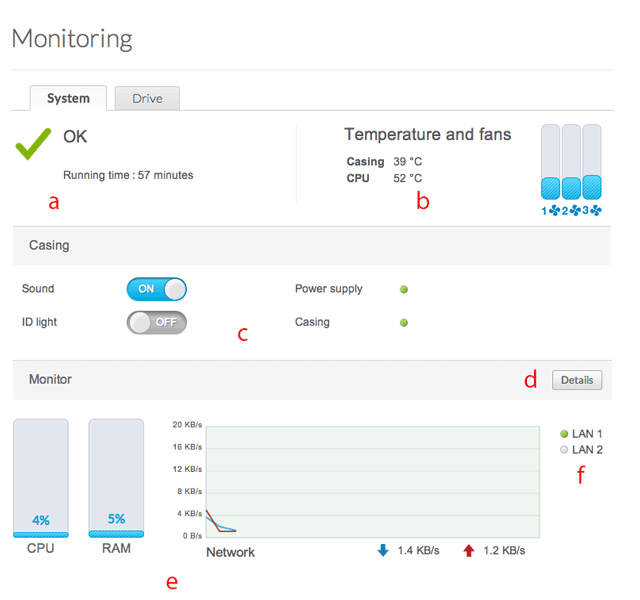Click the CPU usage bar
Viewport: 640px width, 600px height.
click(41, 478)
